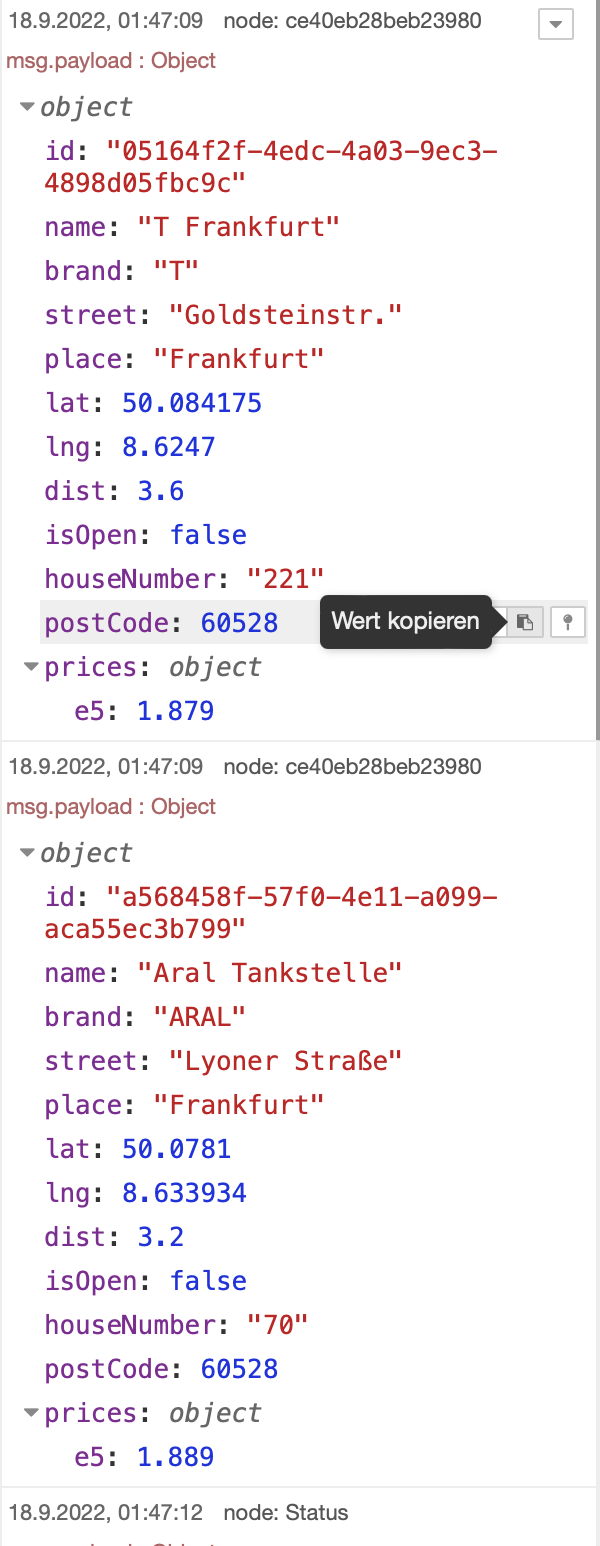Click the first msg.payload : Object label
This screenshot has height=1546, width=600.
[111, 61]
